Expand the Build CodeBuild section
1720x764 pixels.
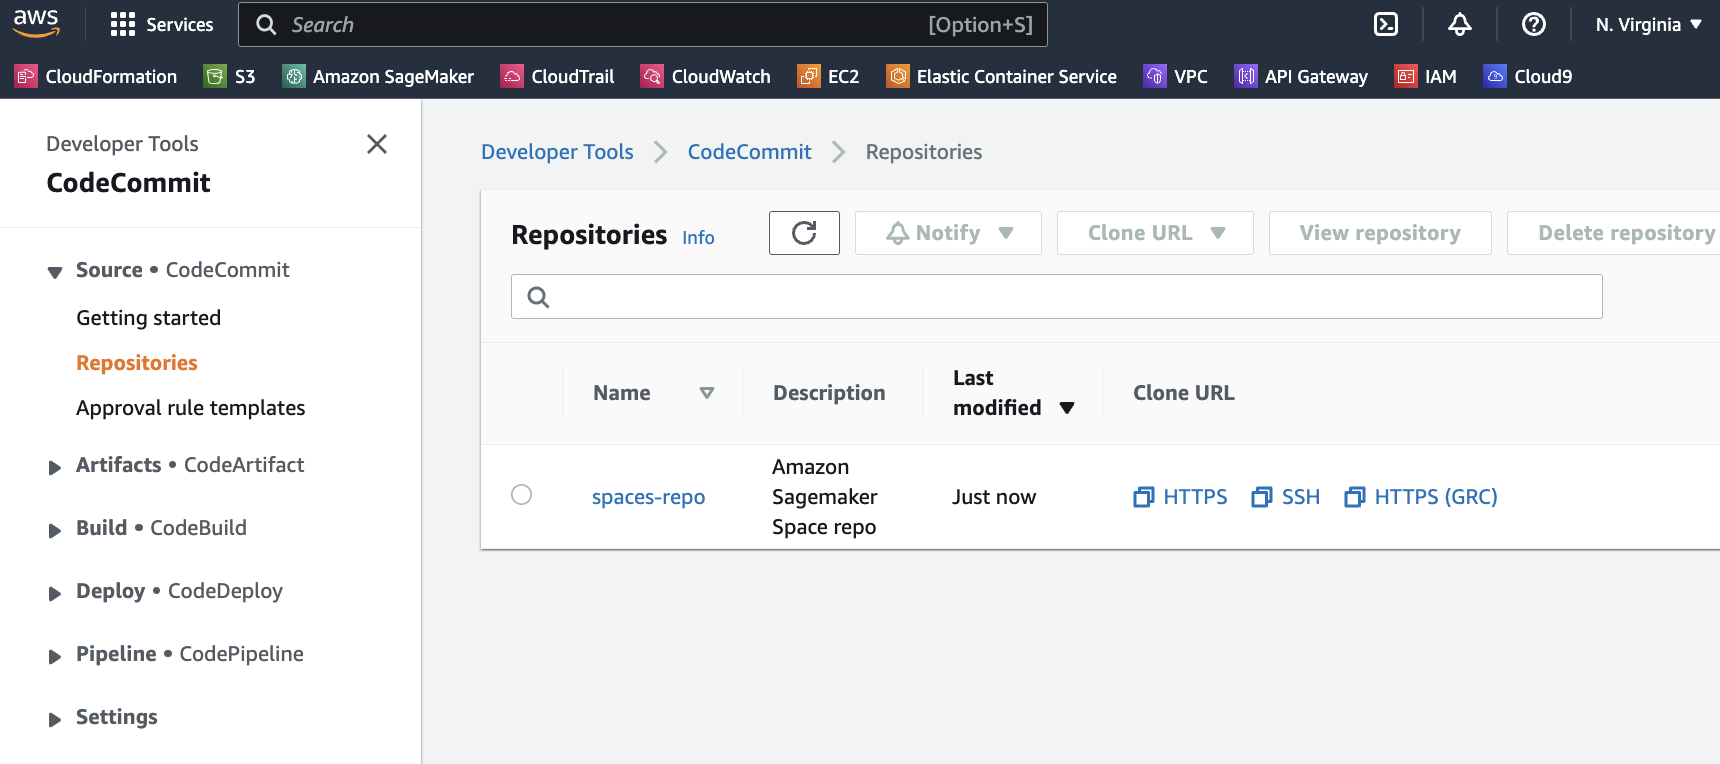55,530
